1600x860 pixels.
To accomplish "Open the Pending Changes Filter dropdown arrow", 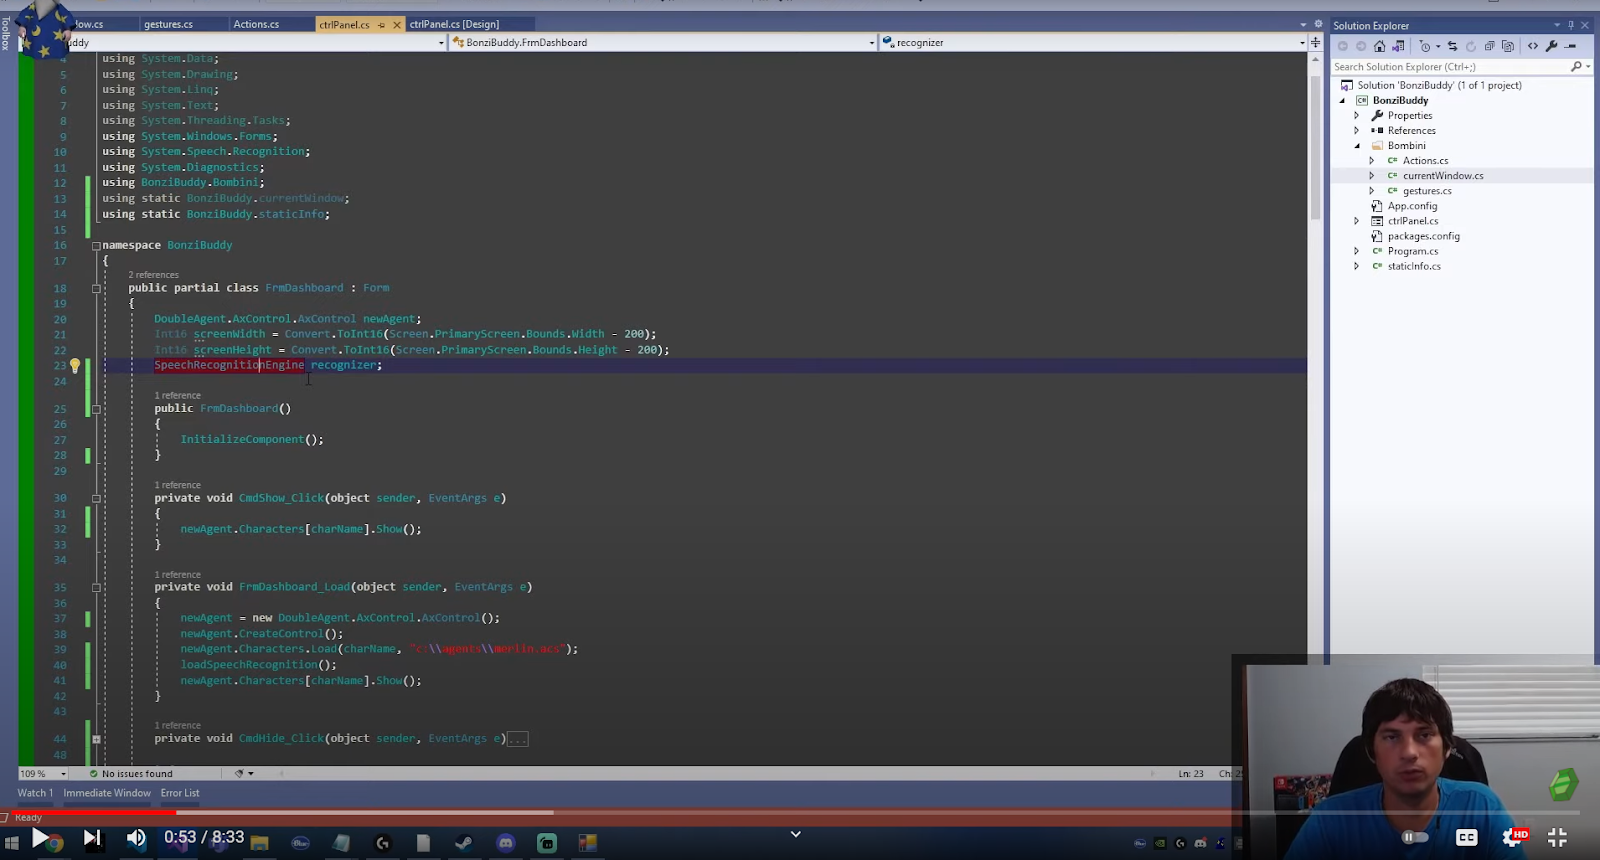I will (x=1438, y=46).
